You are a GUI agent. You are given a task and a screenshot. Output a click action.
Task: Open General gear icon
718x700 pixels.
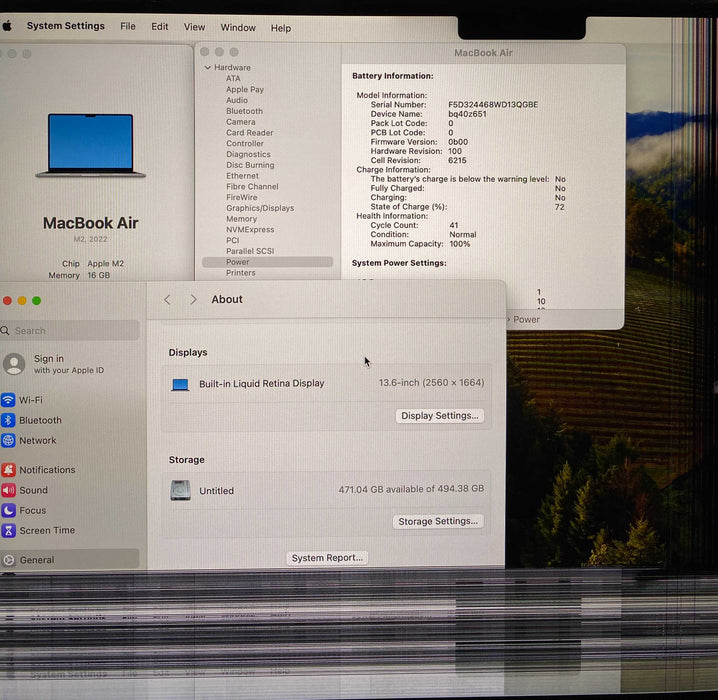click(9, 560)
